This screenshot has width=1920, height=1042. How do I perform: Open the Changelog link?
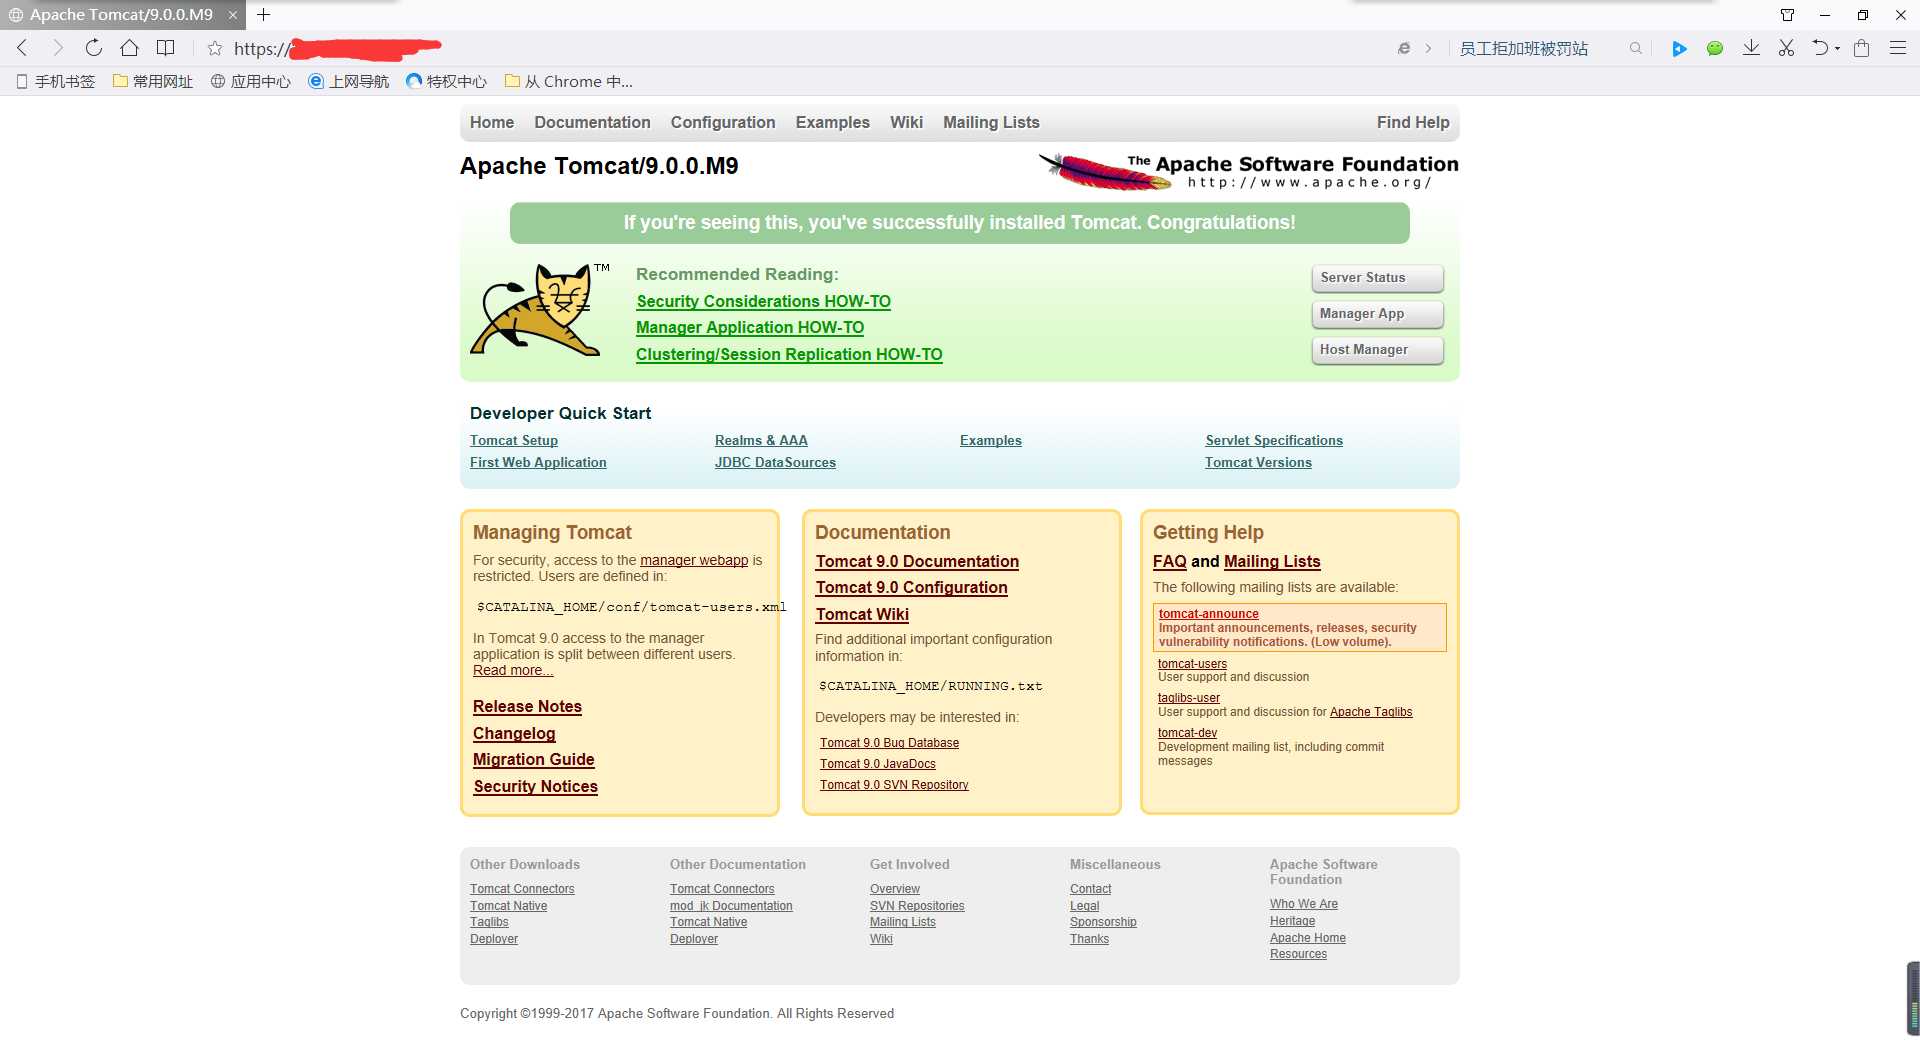[514, 733]
